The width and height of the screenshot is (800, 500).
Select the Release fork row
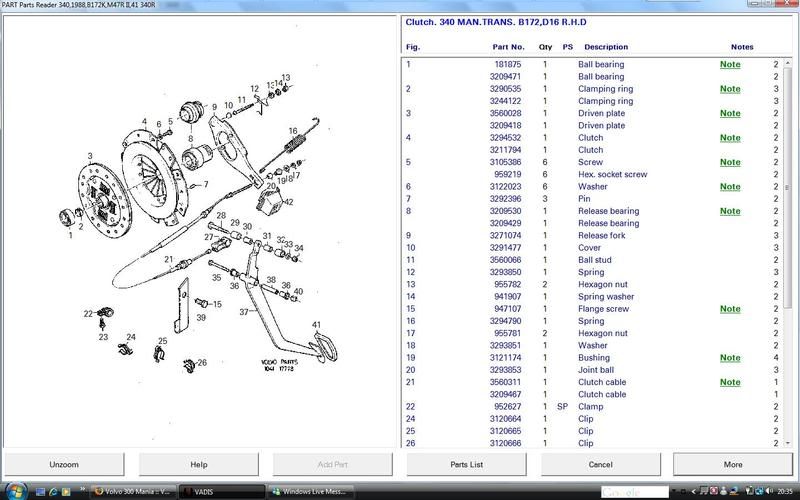(x=592, y=236)
